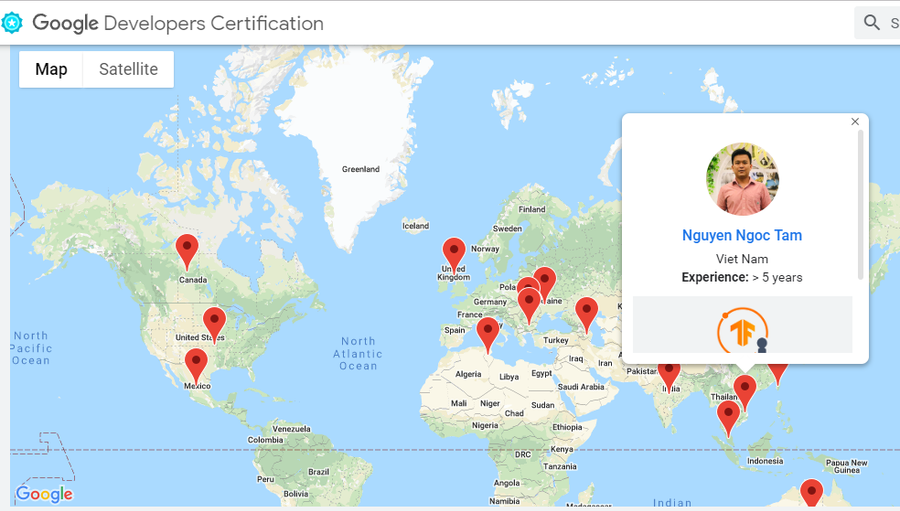
Task: Select the map pin over India
Action: [x=669, y=376]
